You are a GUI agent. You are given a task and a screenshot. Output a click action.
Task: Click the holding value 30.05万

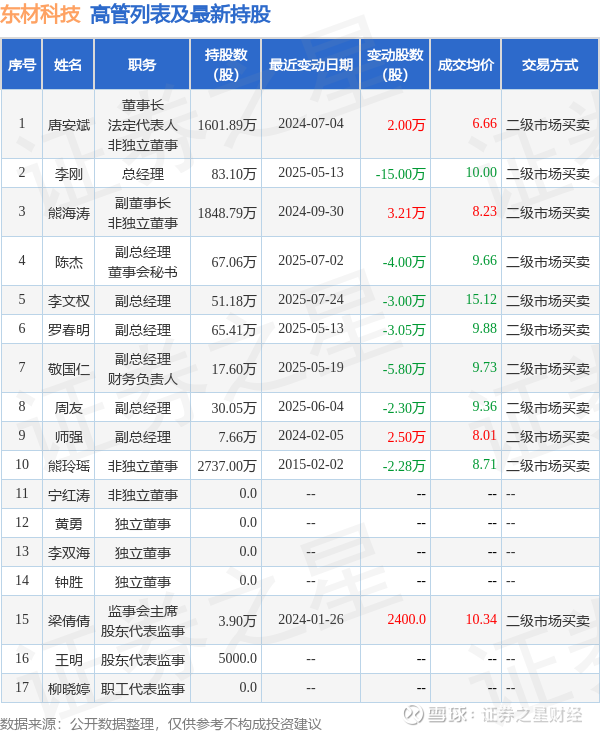click(x=234, y=408)
